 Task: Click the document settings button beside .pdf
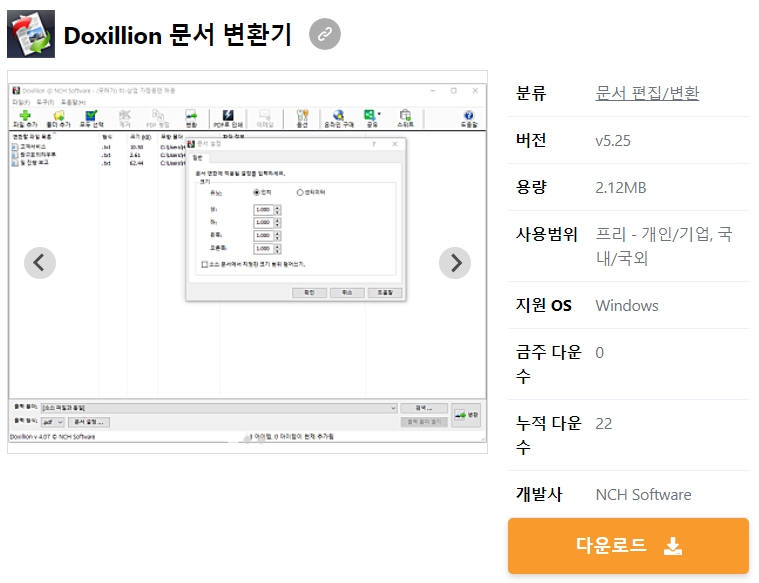[89, 422]
